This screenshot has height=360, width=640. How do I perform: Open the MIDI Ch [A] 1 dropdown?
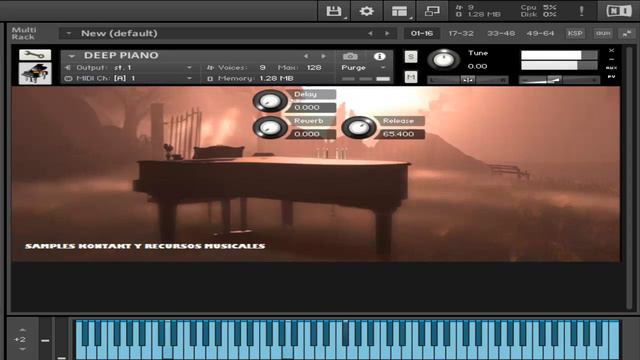(189, 78)
